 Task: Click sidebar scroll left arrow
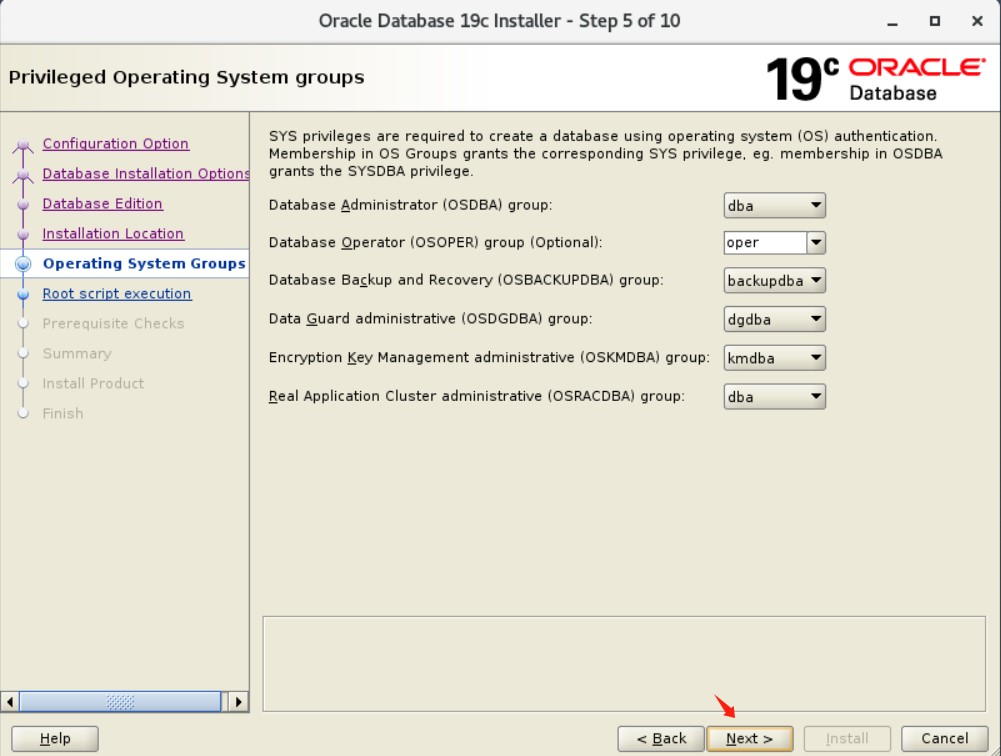tap(10, 702)
